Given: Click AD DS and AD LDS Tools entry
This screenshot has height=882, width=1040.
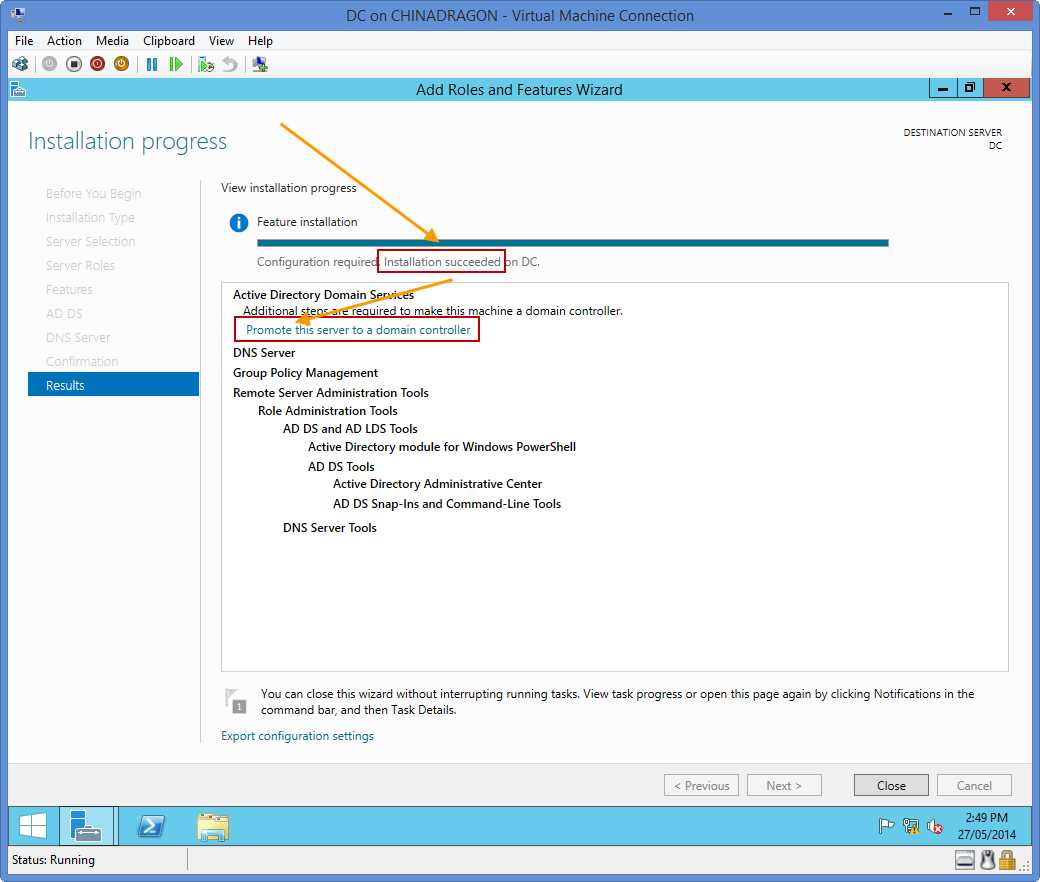Looking at the screenshot, I should click(350, 428).
